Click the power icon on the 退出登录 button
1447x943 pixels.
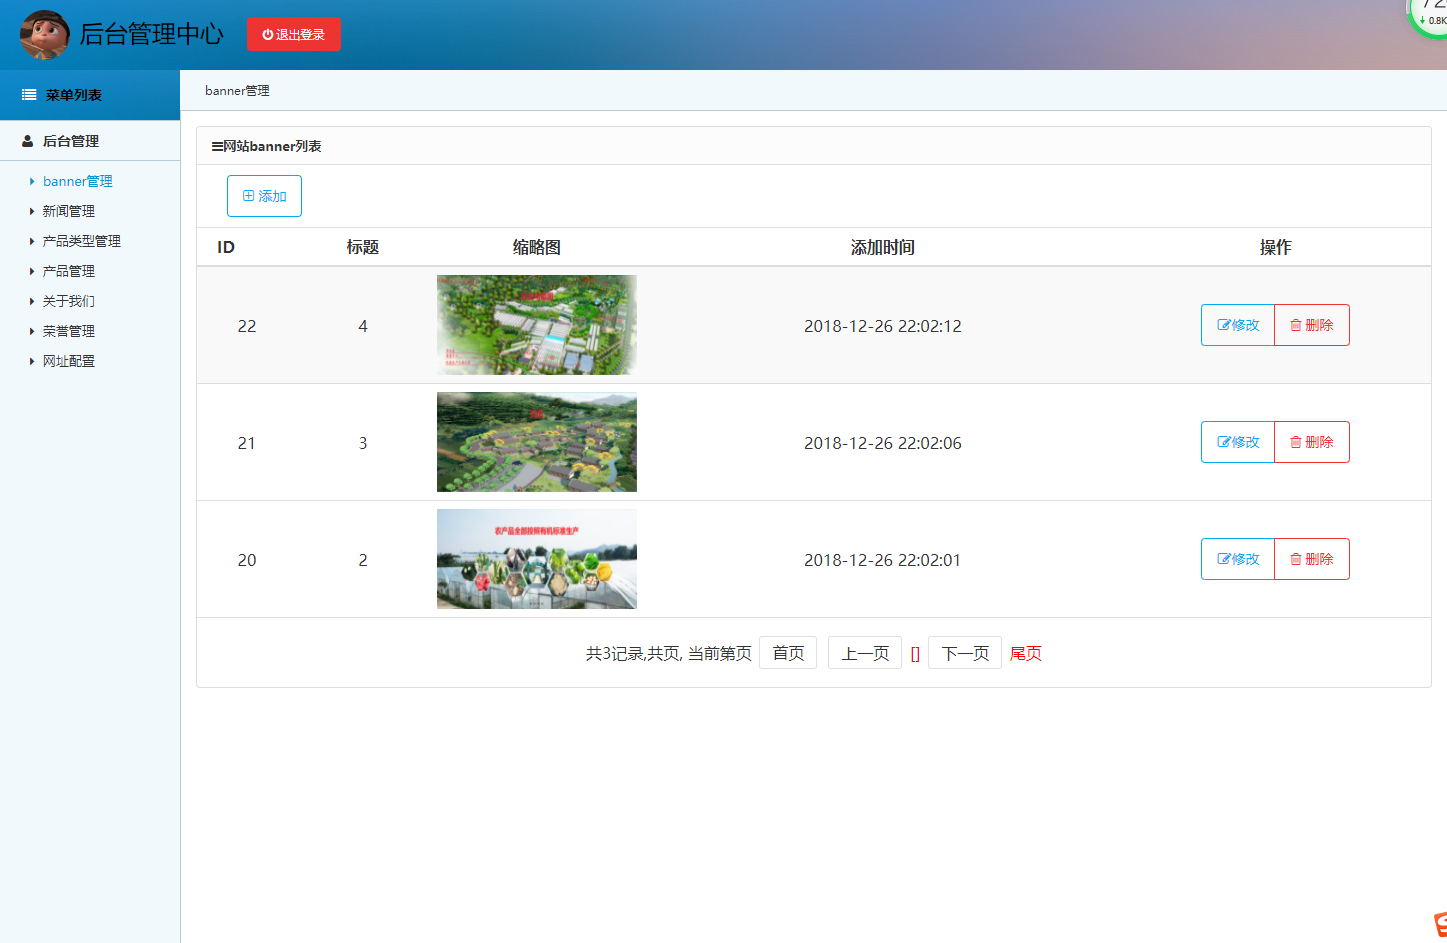266,33
